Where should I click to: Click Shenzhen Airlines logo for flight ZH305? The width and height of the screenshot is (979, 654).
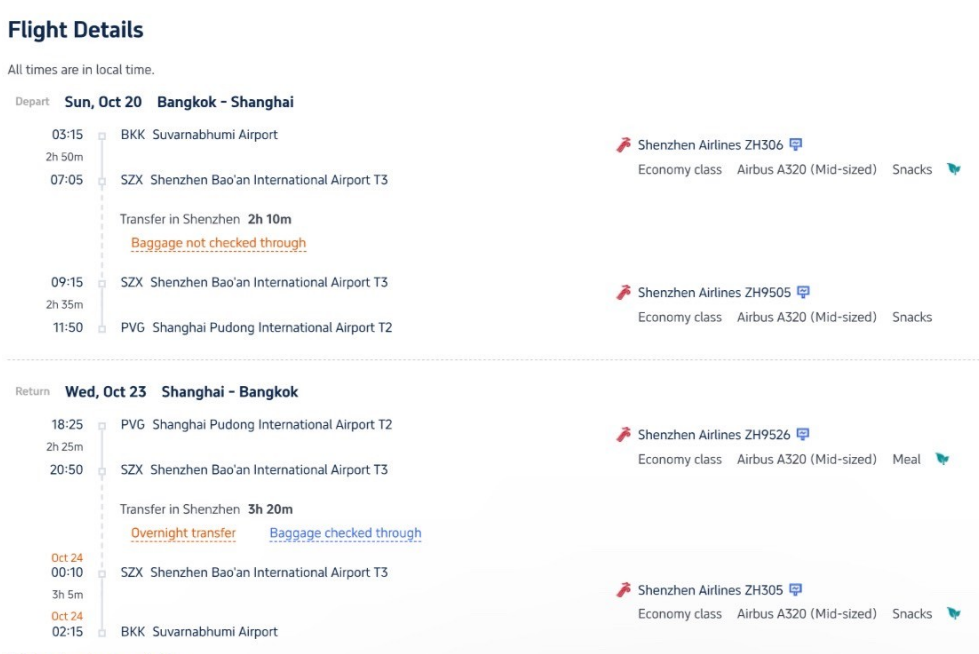click(x=624, y=590)
